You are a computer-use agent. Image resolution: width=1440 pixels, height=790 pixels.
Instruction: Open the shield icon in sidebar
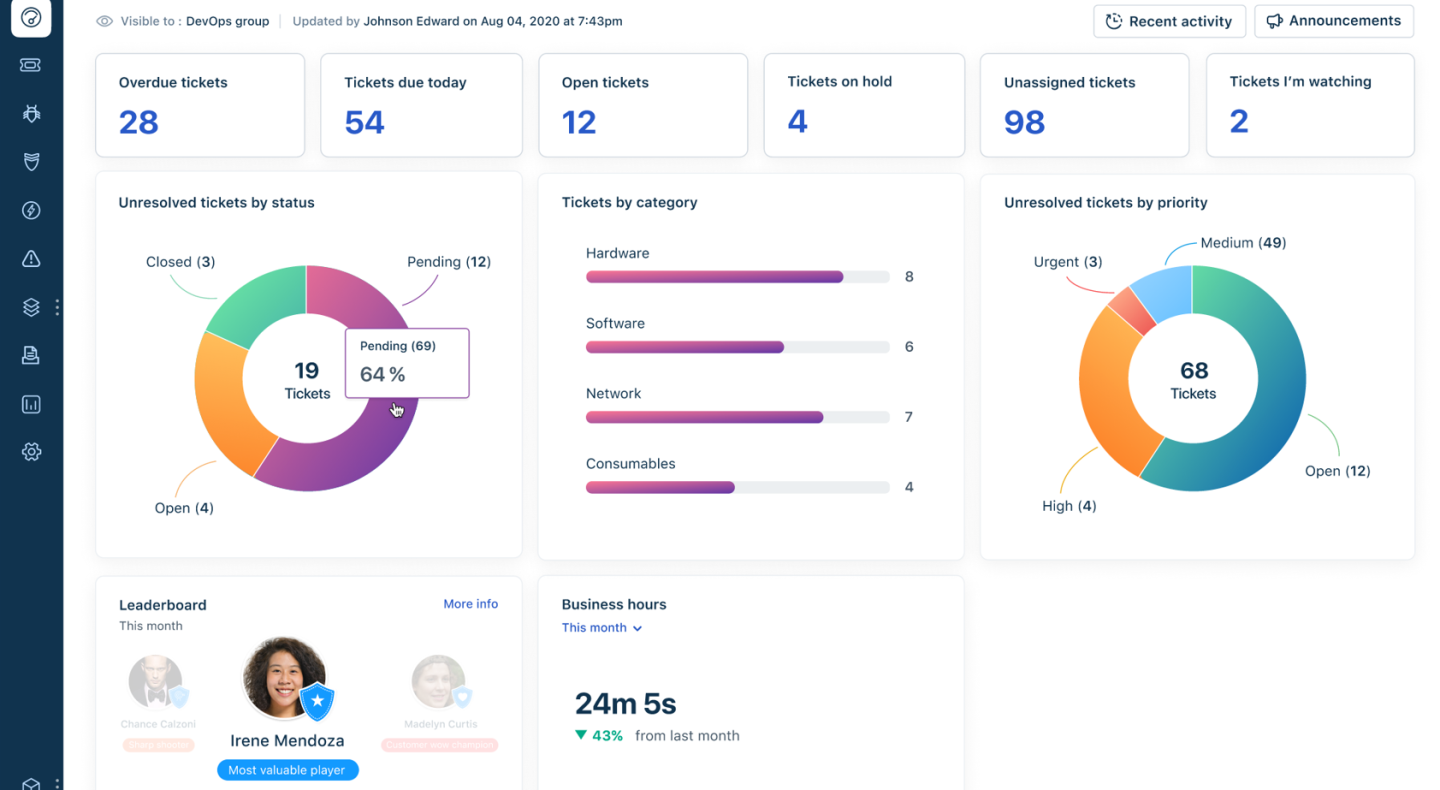point(31,162)
